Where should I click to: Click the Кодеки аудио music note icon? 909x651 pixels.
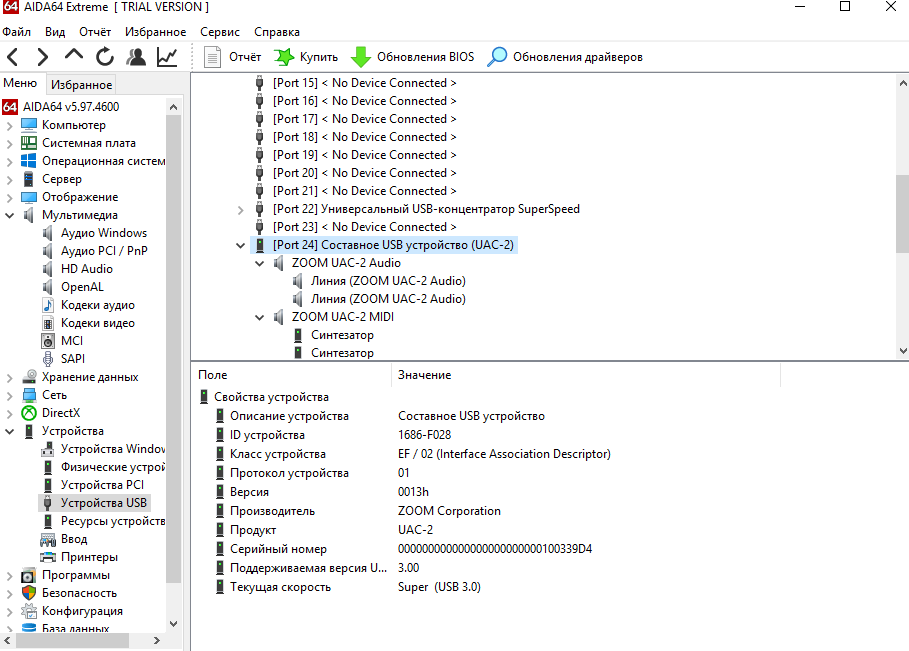point(48,305)
